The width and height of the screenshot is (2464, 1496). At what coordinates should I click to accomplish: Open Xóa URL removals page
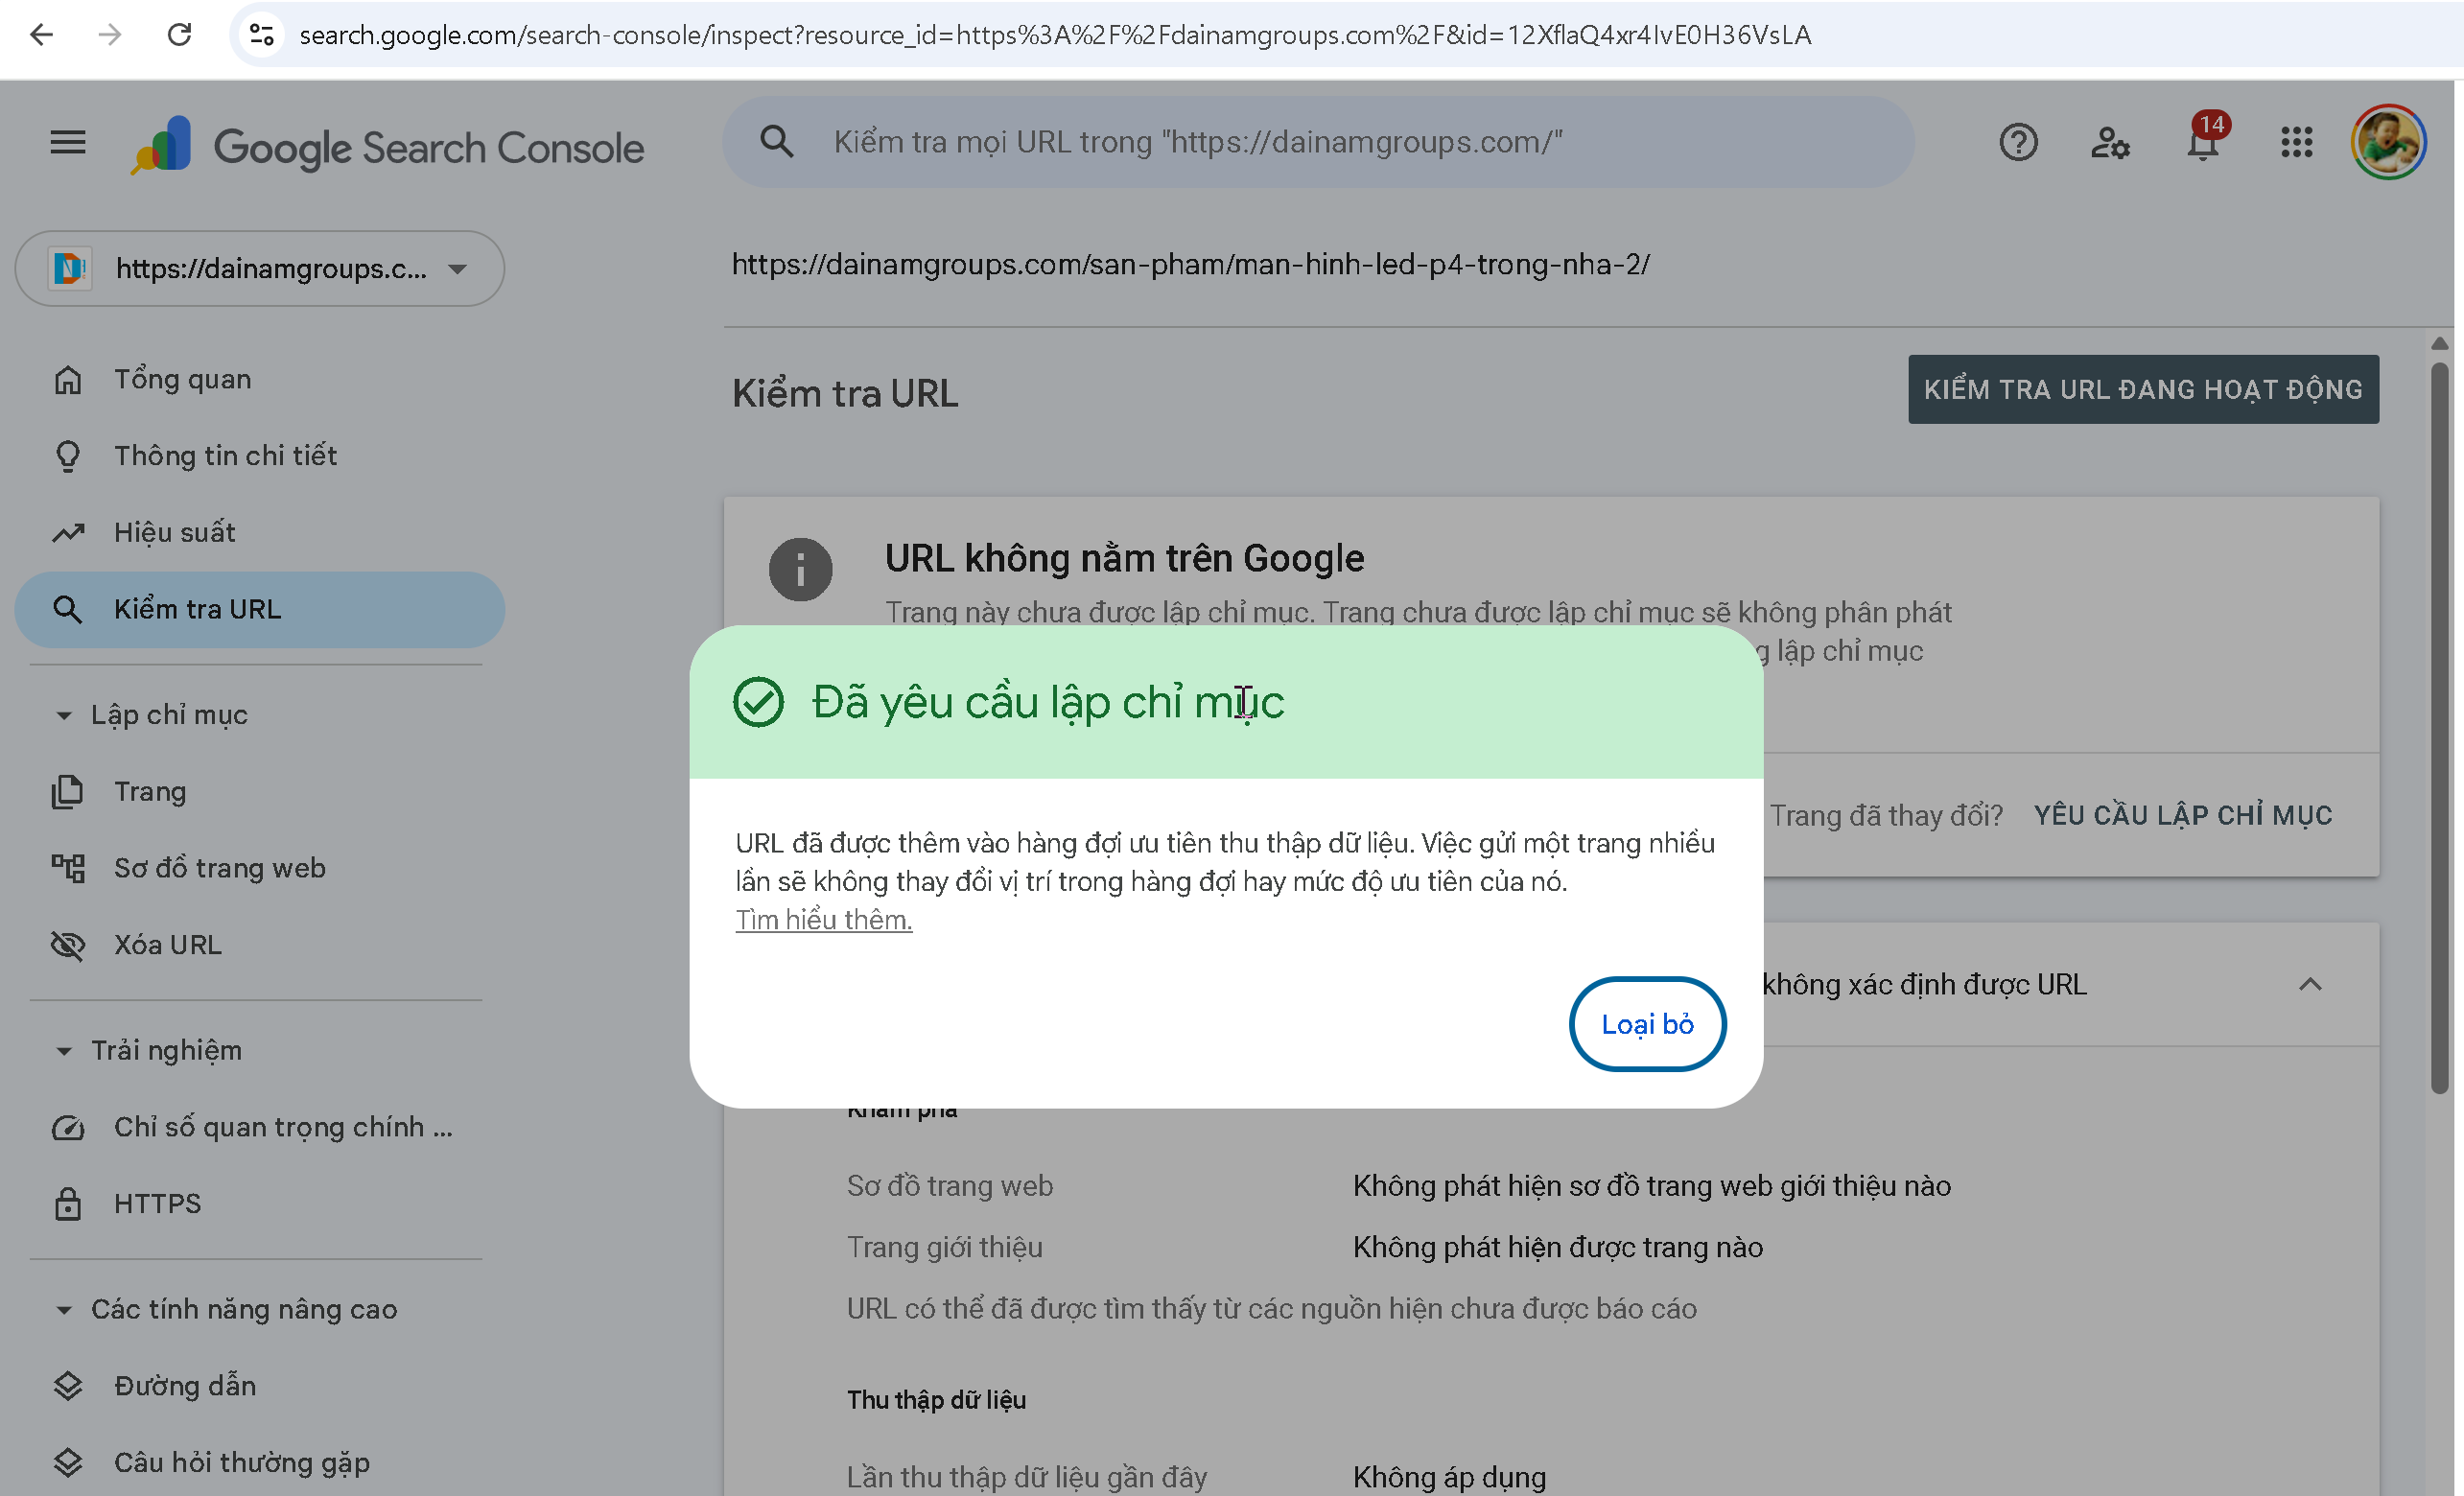tap(259, 945)
